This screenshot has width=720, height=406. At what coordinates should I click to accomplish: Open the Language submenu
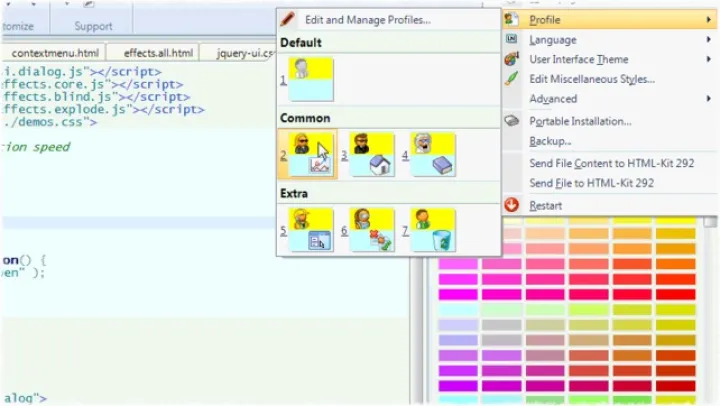[609, 40]
